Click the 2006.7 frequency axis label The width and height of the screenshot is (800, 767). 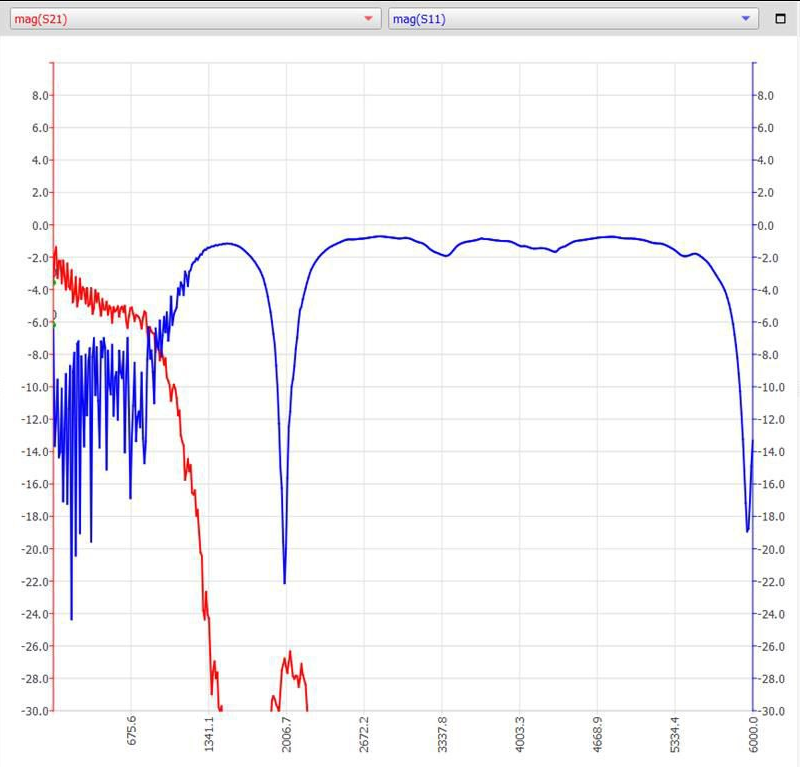tap(286, 734)
